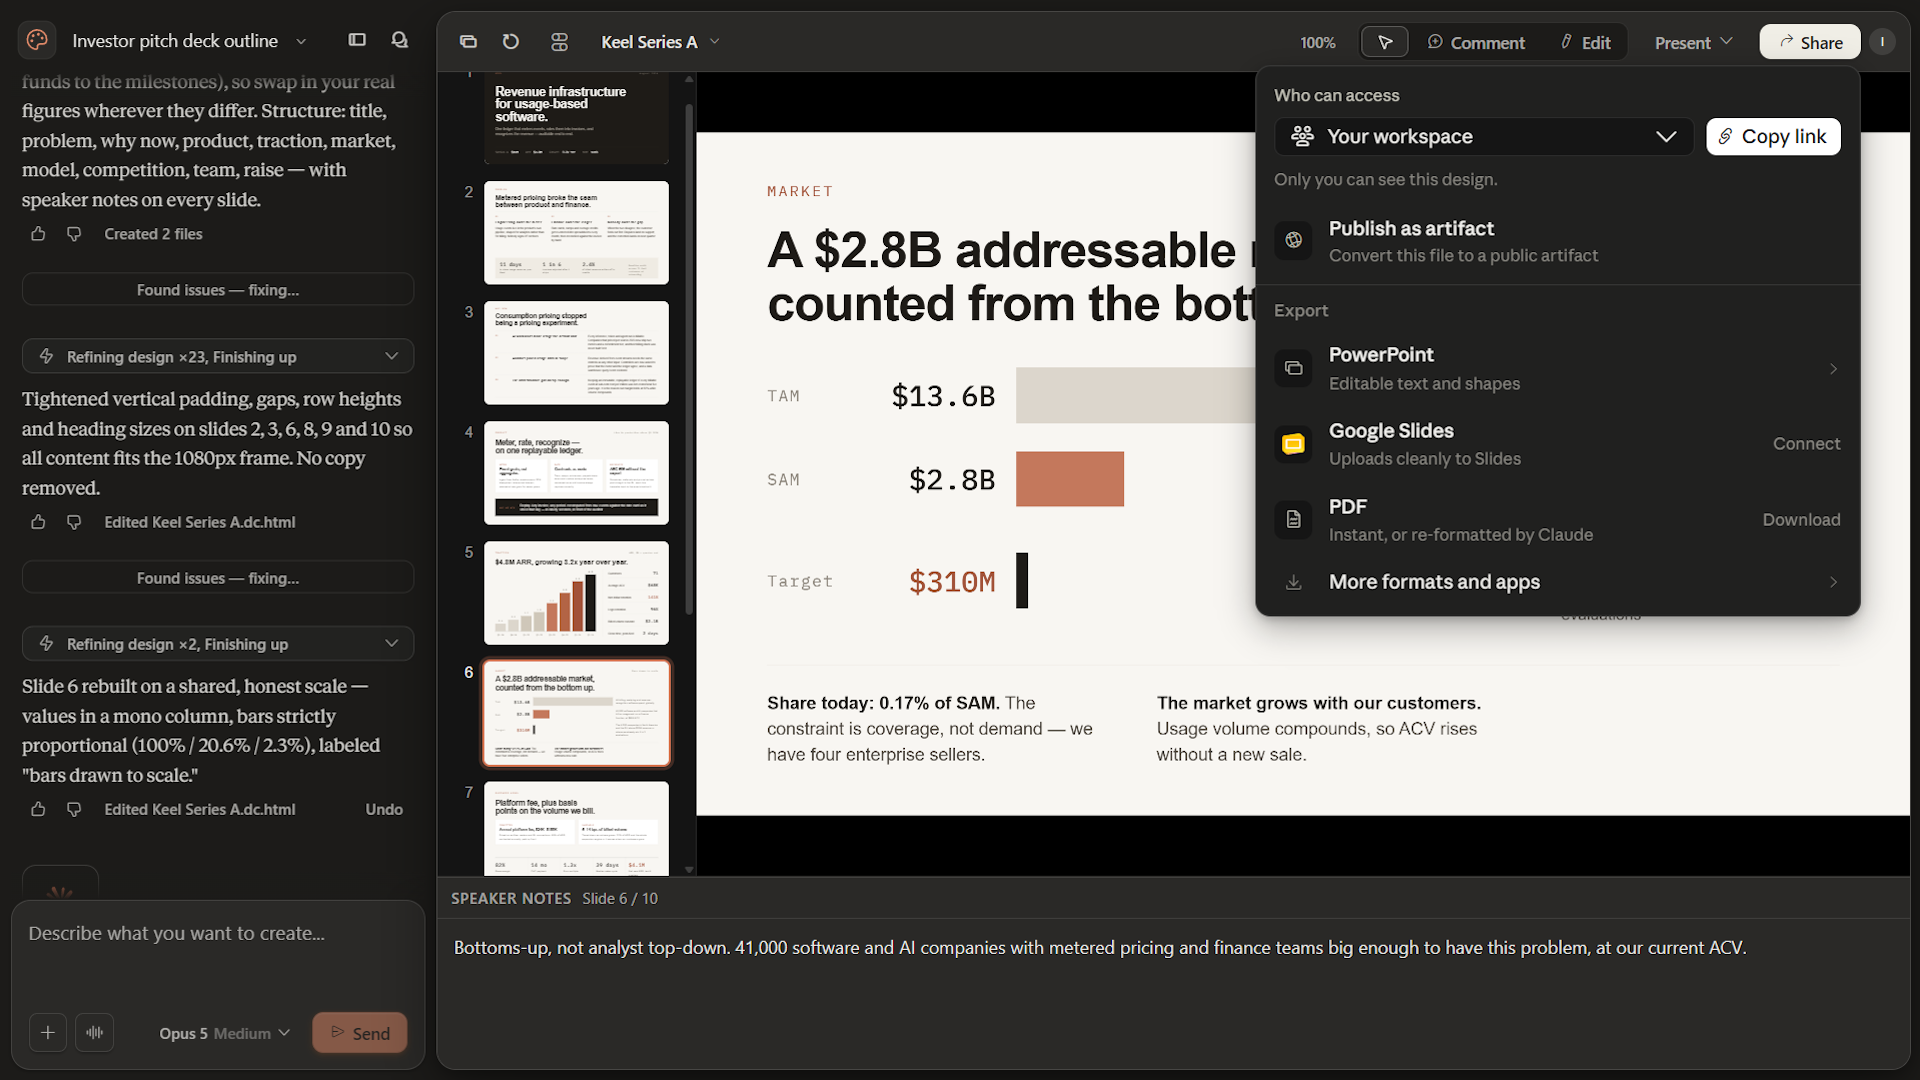This screenshot has height=1080, width=1920.
Task: Select Publish as artifact option
Action: tap(1557, 241)
